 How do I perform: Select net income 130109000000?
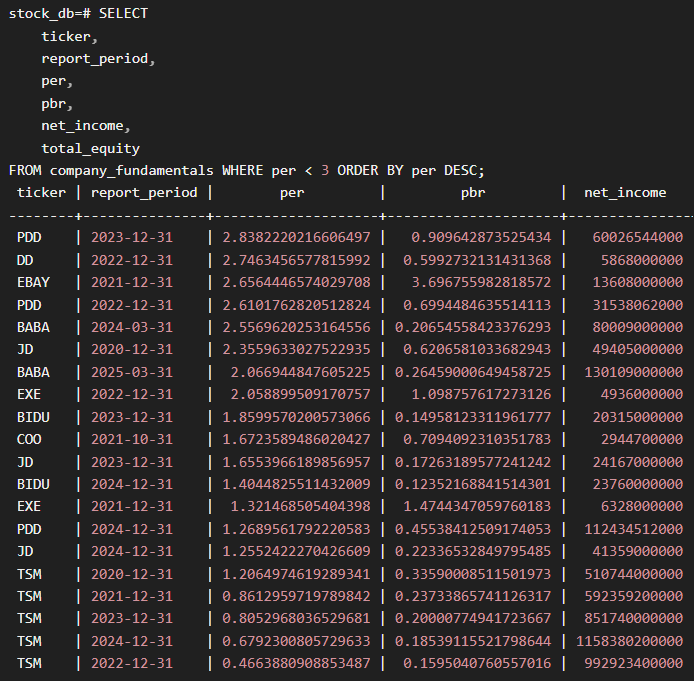point(634,372)
